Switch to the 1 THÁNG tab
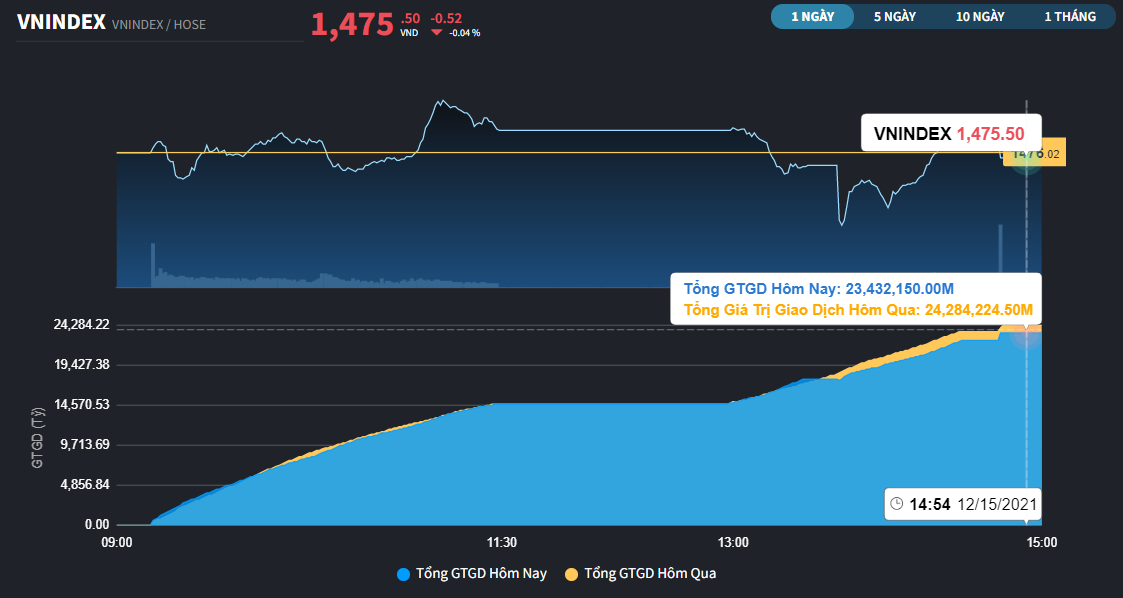The height and width of the screenshot is (598, 1123). point(1070,16)
